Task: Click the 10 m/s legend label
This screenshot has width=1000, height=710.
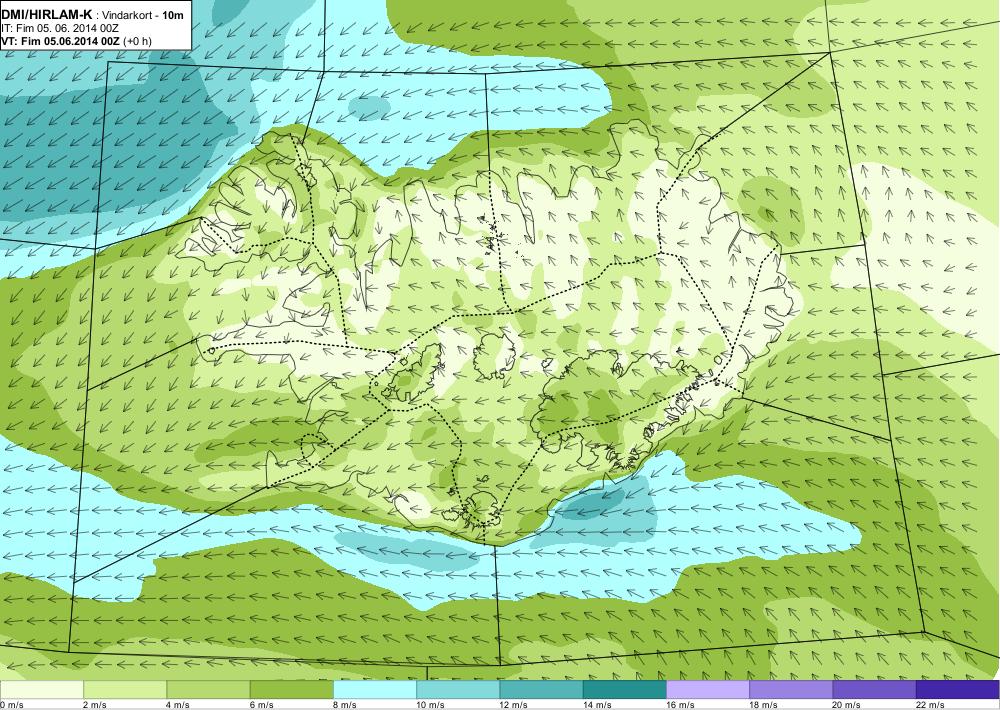Action: tap(430, 705)
